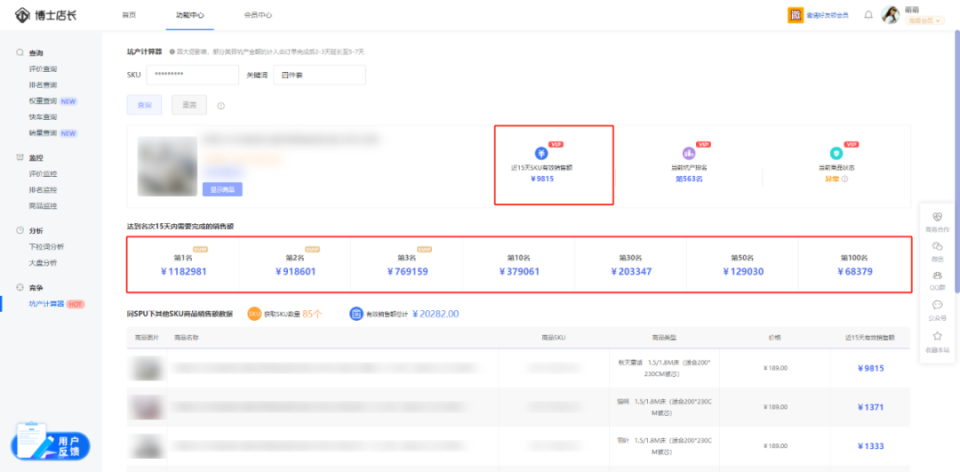Switch to the 首页 tab

click(128, 16)
